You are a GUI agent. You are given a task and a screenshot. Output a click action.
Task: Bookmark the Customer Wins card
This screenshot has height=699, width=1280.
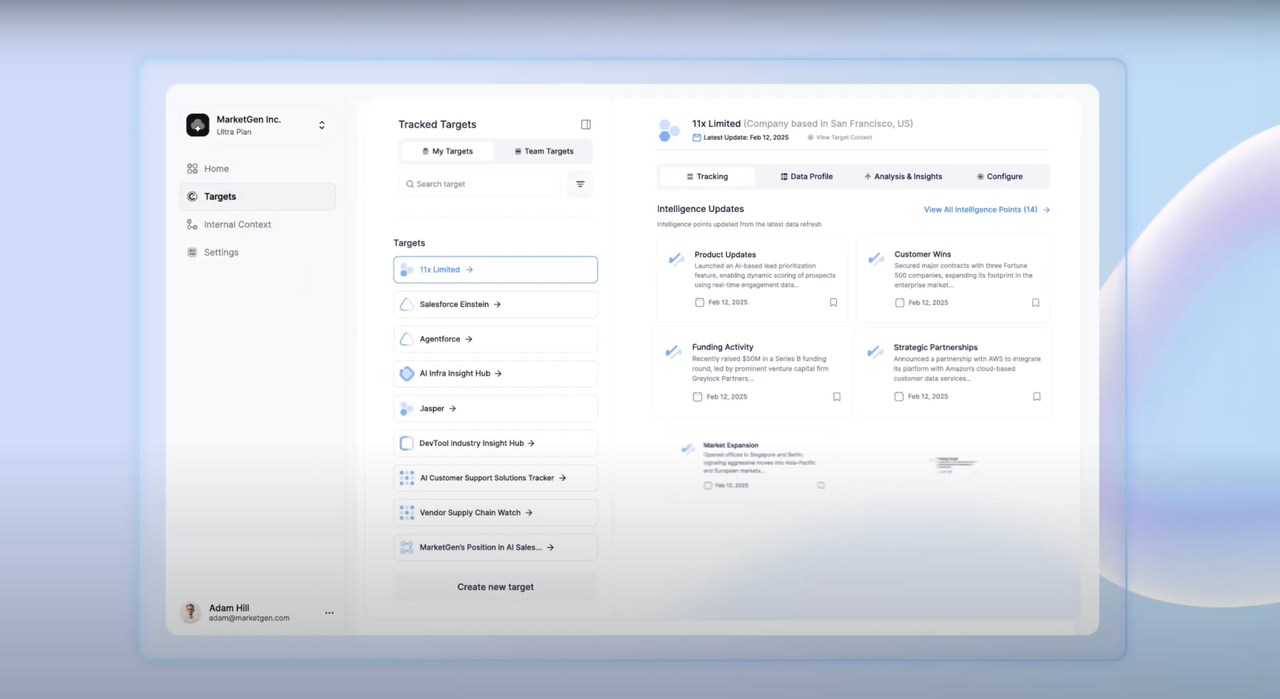coord(1036,303)
